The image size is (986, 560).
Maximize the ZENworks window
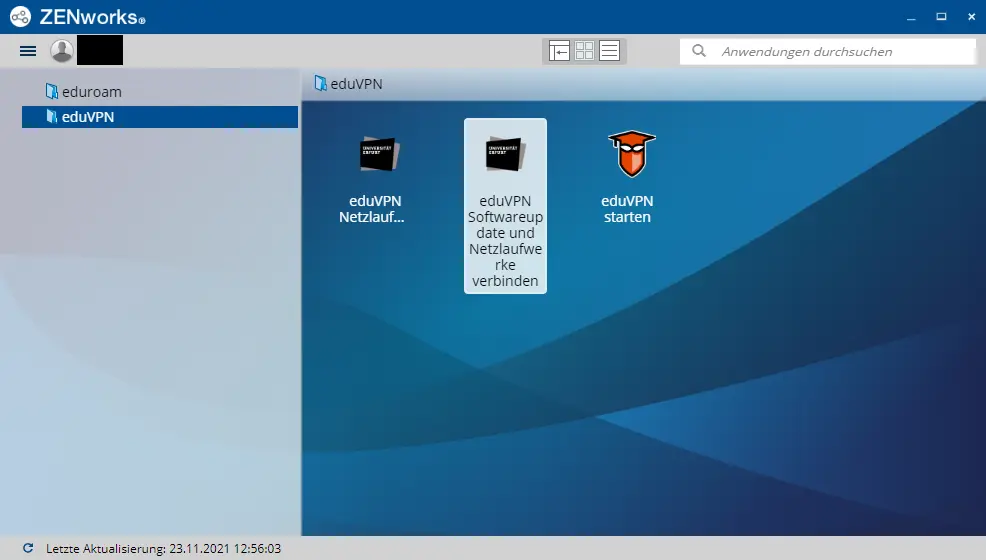pyautogui.click(x=940, y=17)
